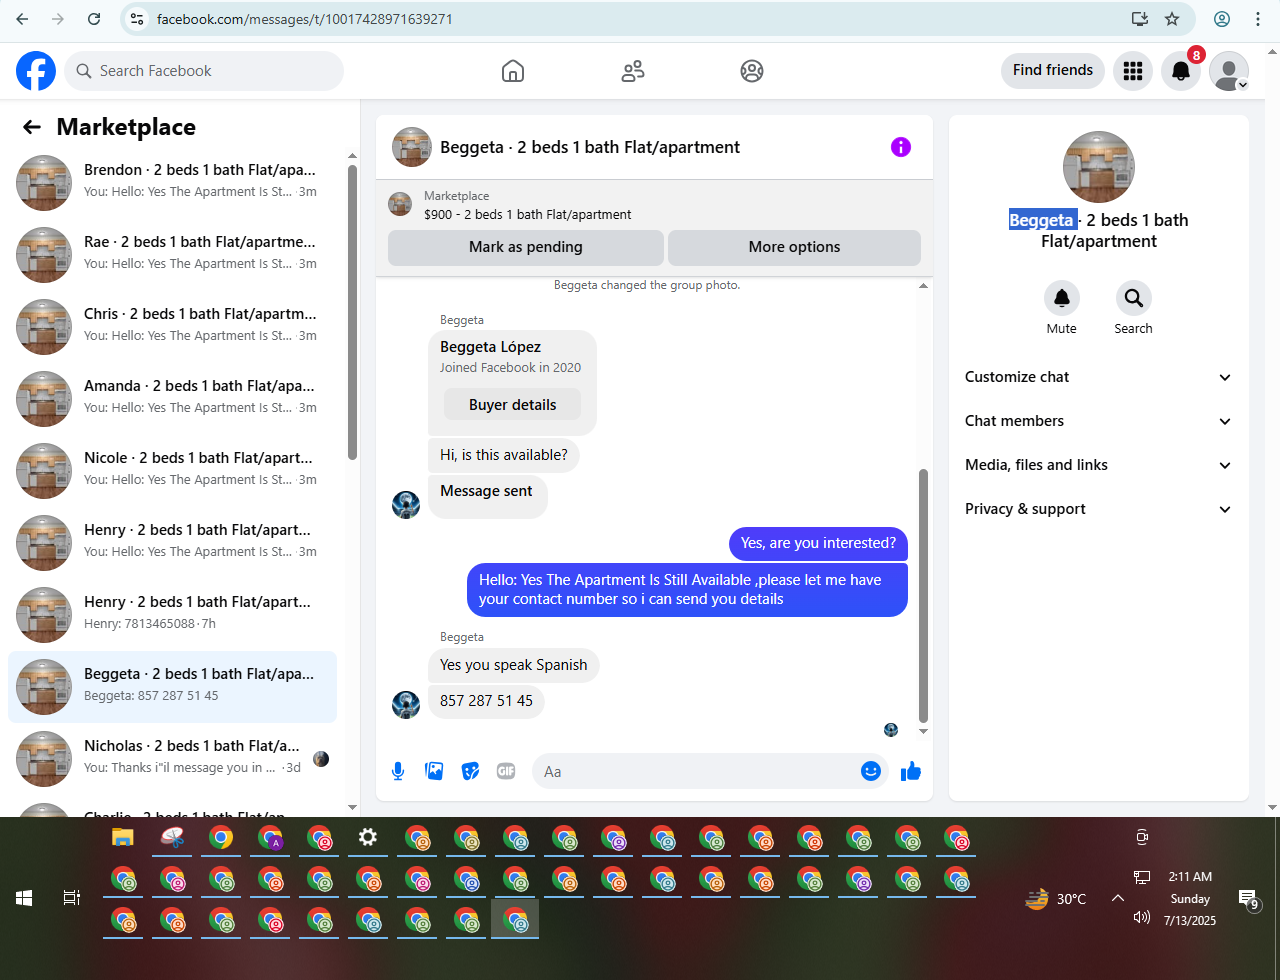Click Mark as pending button
The image size is (1280, 980).
point(526,247)
